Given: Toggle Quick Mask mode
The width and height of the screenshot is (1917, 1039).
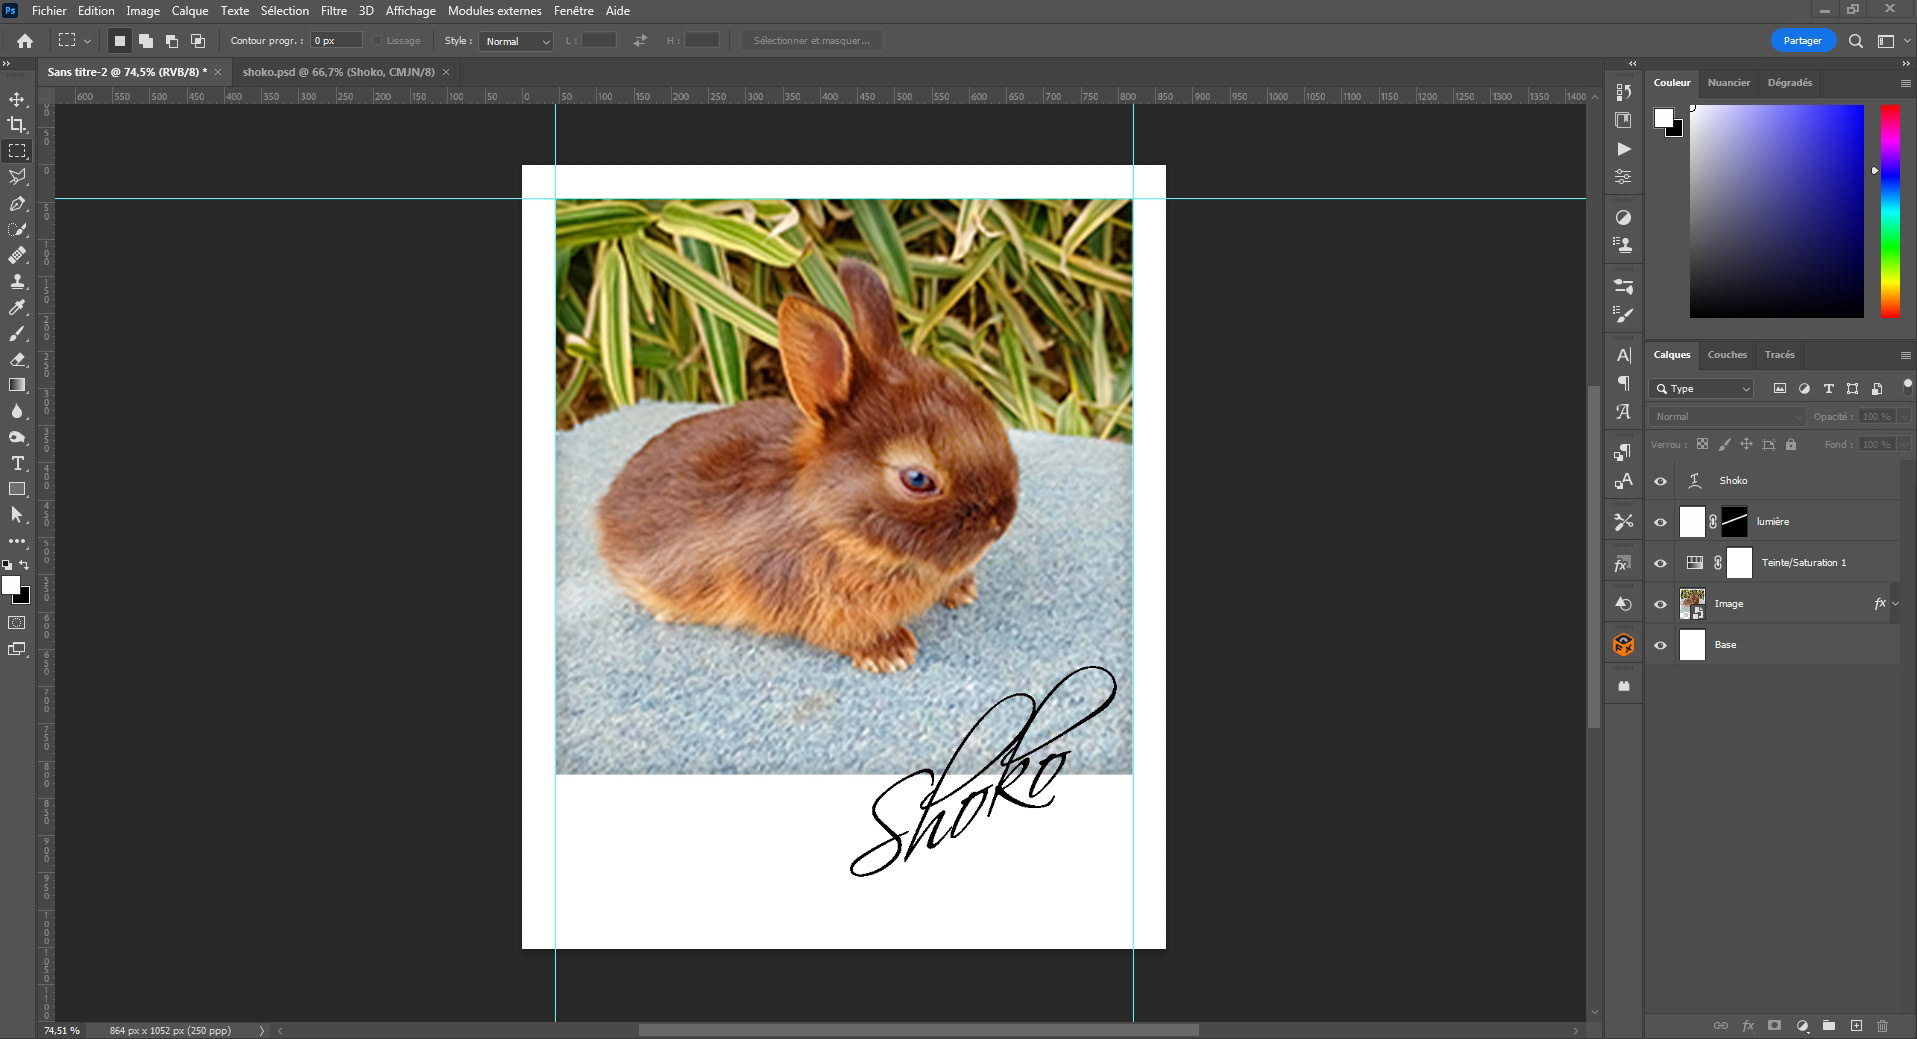Looking at the screenshot, I should click(17, 623).
